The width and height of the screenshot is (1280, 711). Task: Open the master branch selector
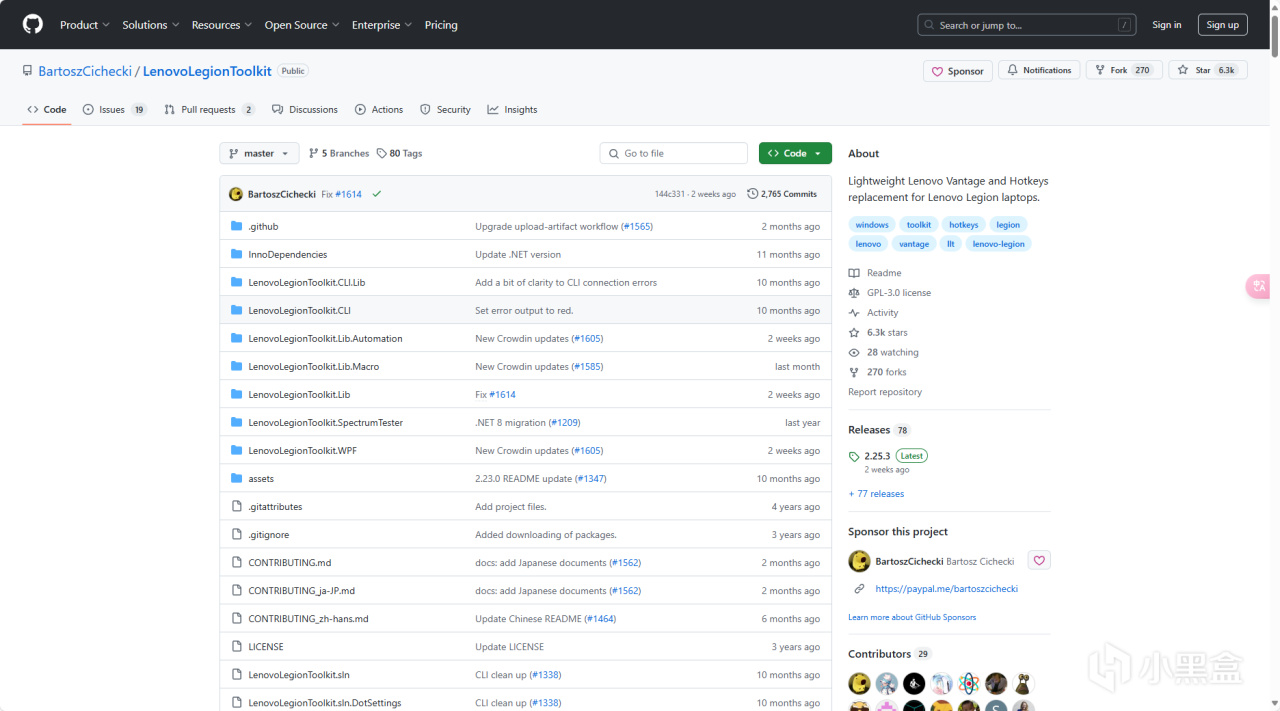click(259, 153)
